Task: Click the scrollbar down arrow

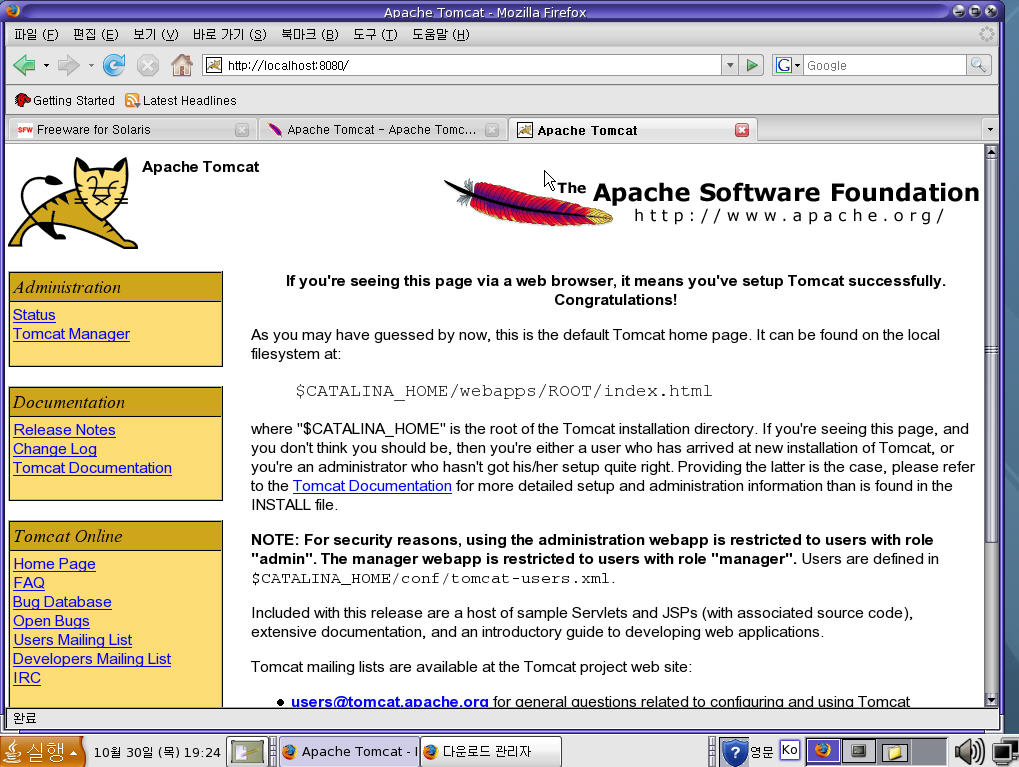Action: click(x=991, y=700)
